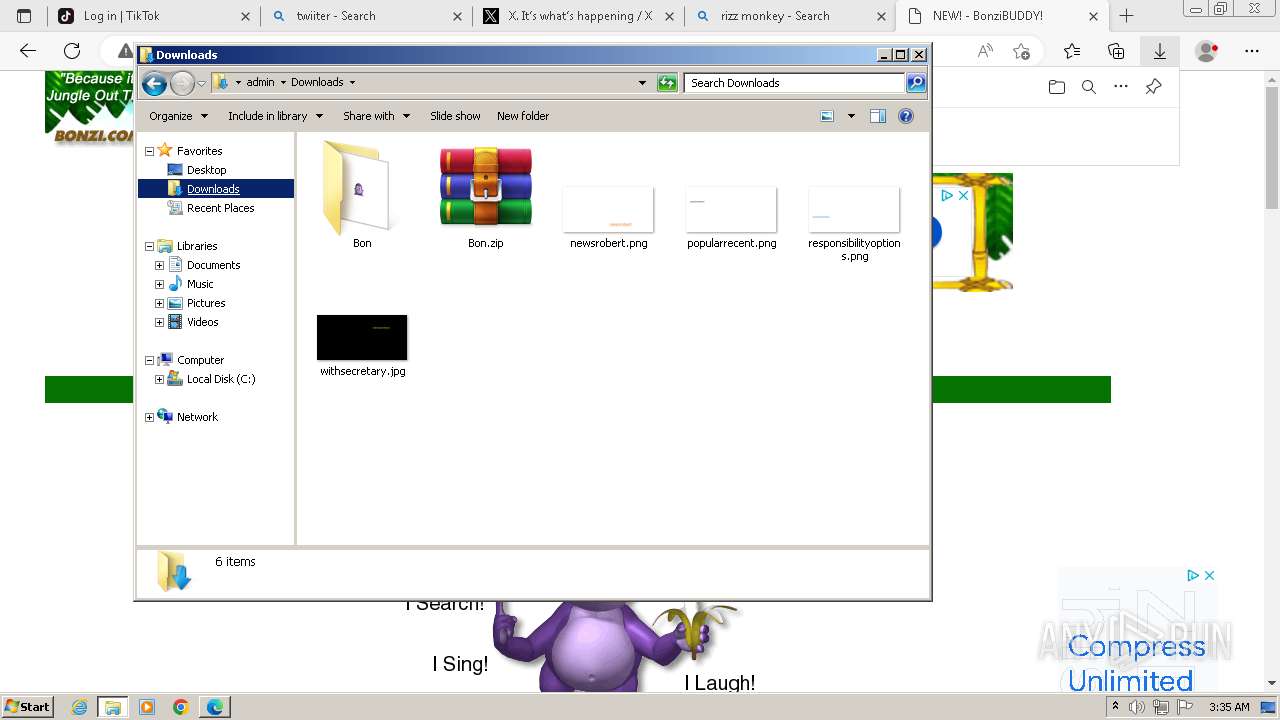The width and height of the screenshot is (1280, 720).
Task: Close the Compress Unlimited ad
Action: (x=1209, y=575)
